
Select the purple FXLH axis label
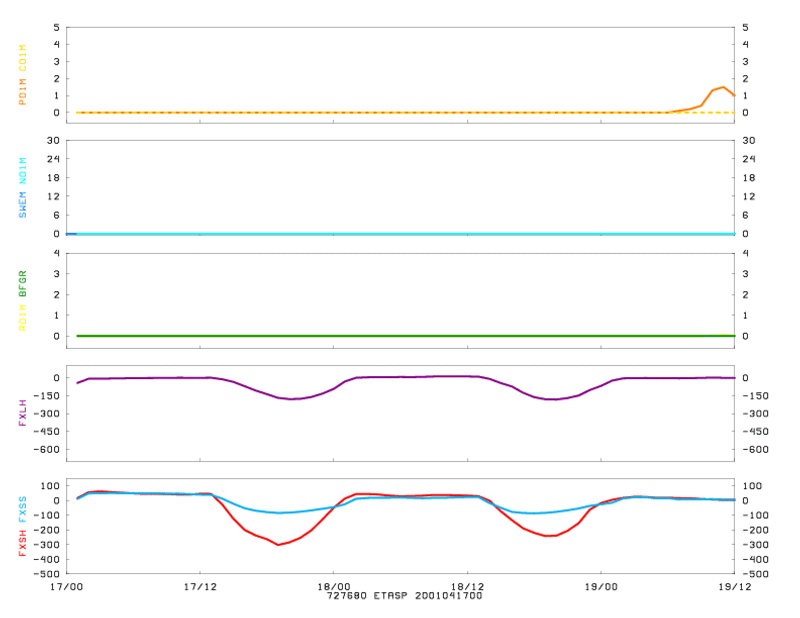tap(22, 413)
